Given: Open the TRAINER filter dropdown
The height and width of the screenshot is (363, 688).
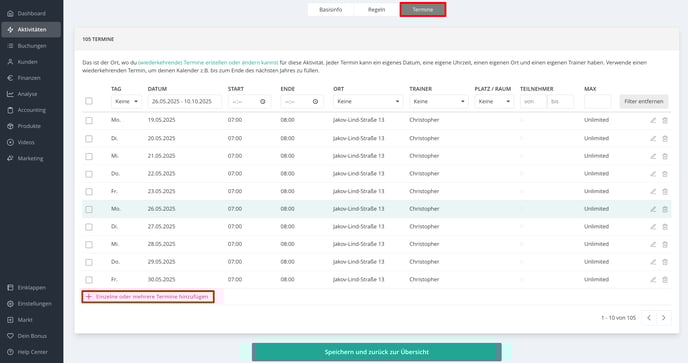Looking at the screenshot, I should point(438,101).
